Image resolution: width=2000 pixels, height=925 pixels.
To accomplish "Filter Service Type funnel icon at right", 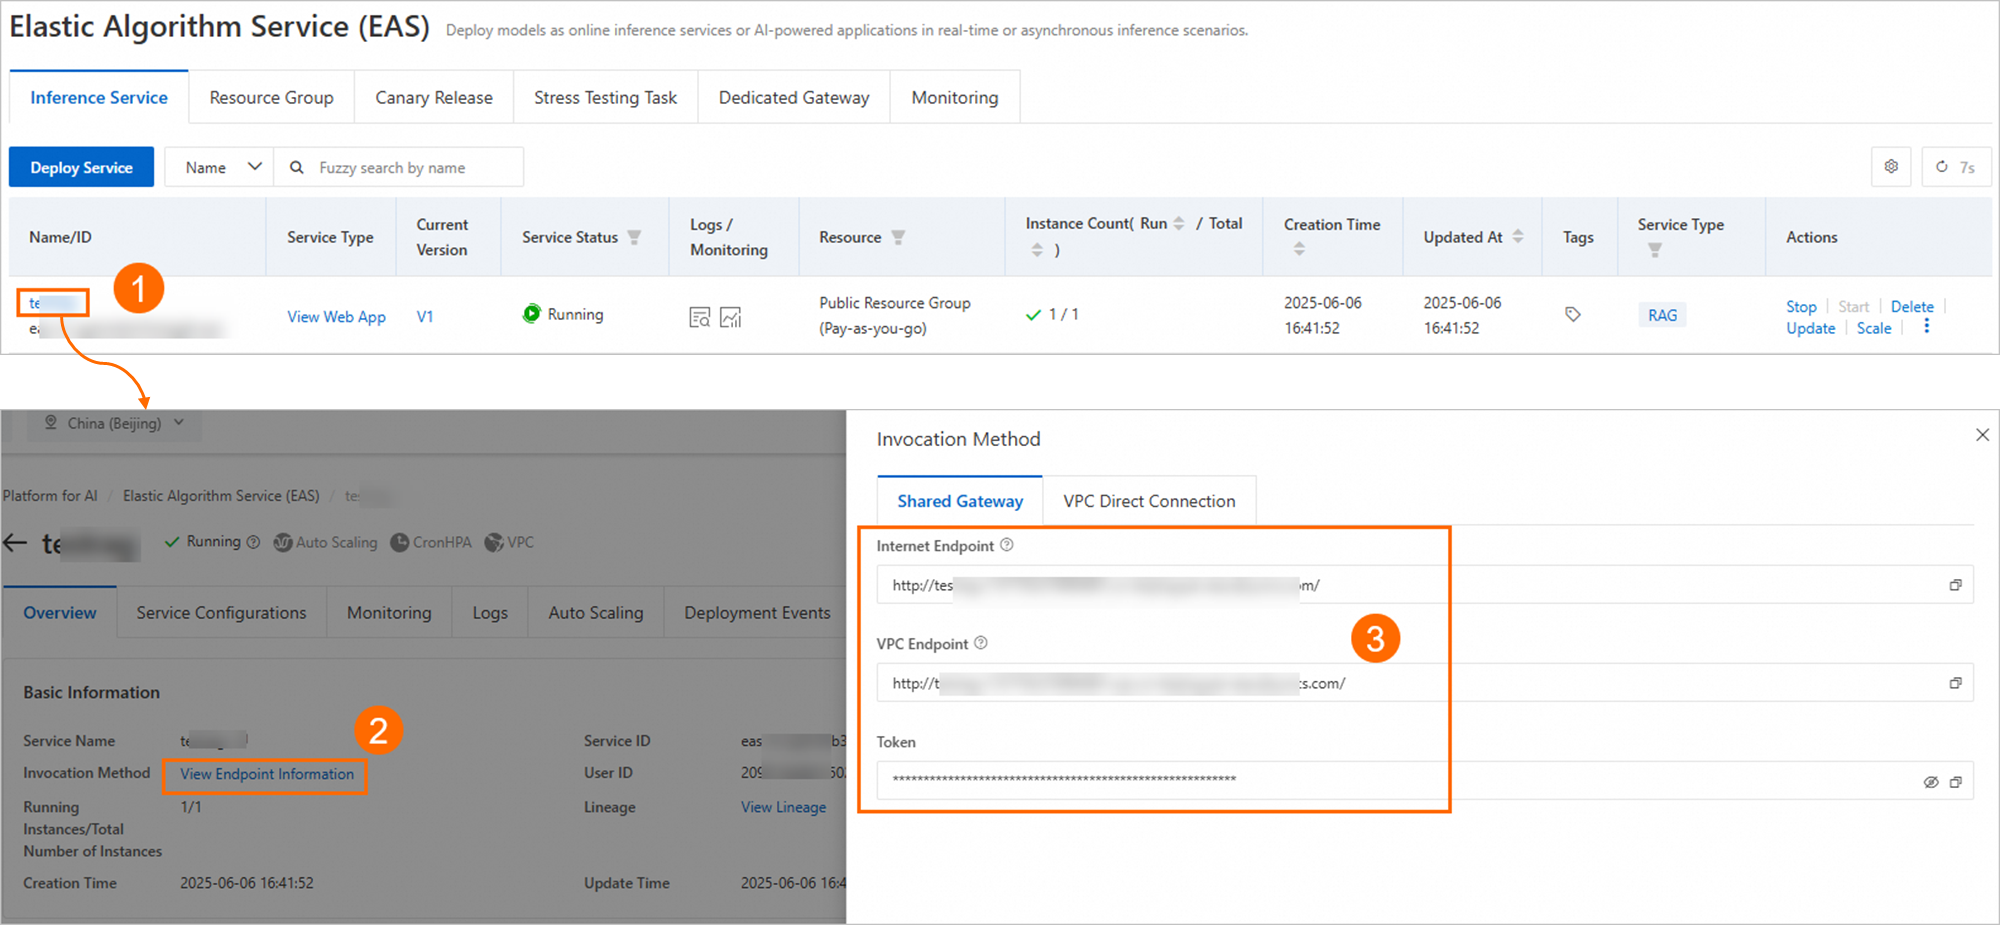I will pyautogui.click(x=1655, y=250).
